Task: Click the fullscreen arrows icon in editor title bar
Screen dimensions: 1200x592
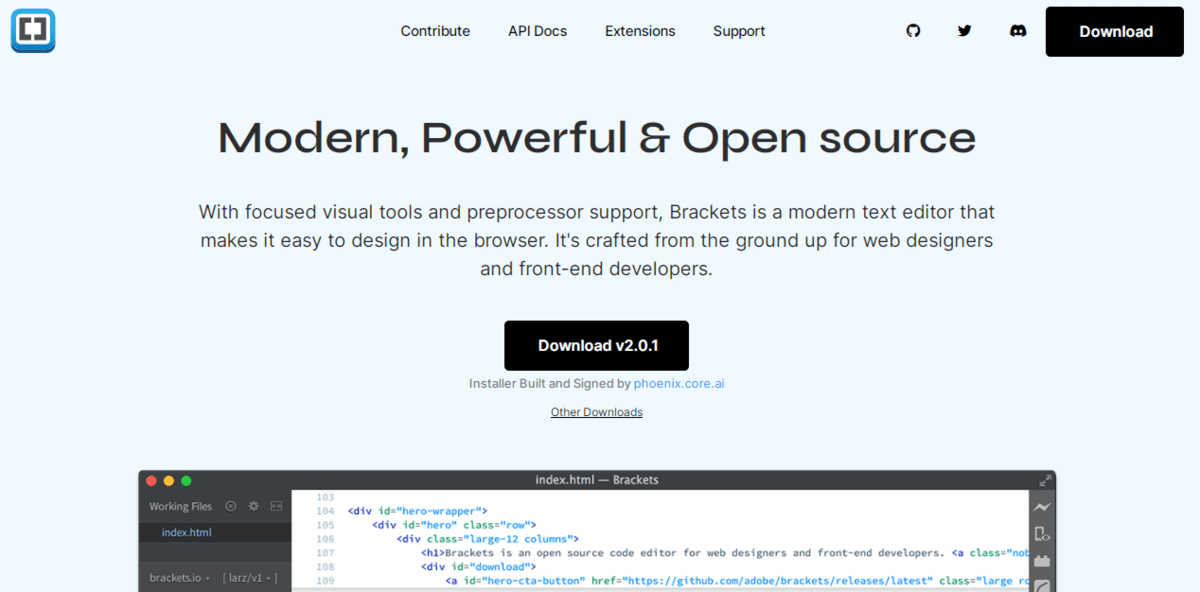Action: 1045,480
